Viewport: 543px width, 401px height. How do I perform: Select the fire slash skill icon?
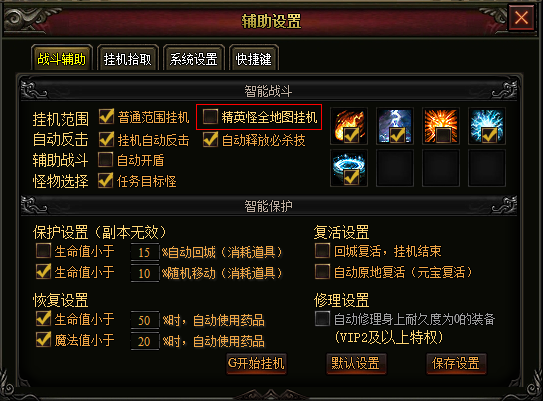[349, 126]
